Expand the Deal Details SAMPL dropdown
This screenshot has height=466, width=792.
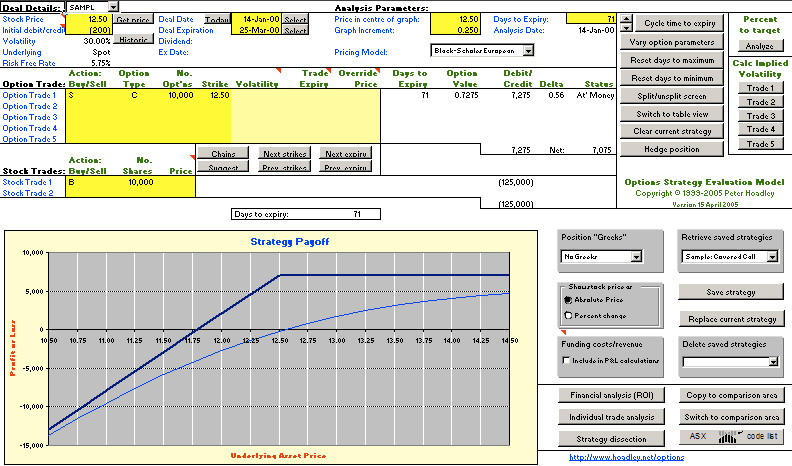[112, 7]
